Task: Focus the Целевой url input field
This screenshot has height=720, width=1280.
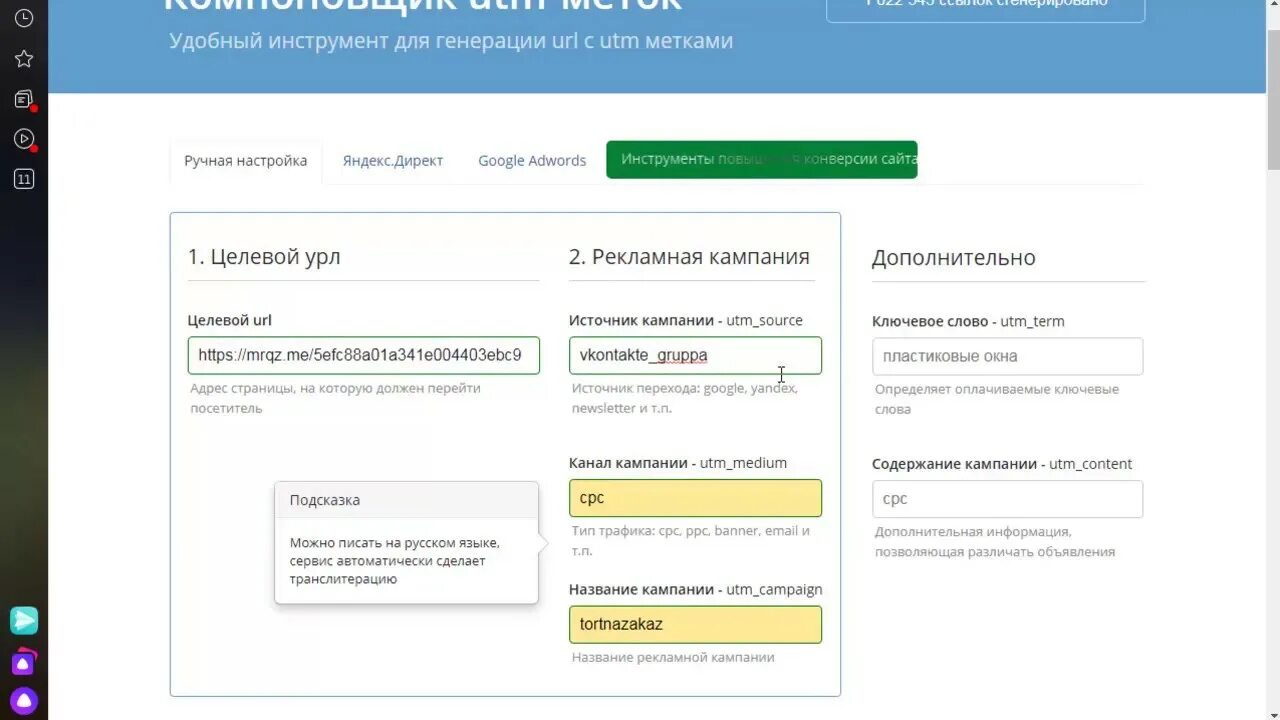Action: point(364,355)
